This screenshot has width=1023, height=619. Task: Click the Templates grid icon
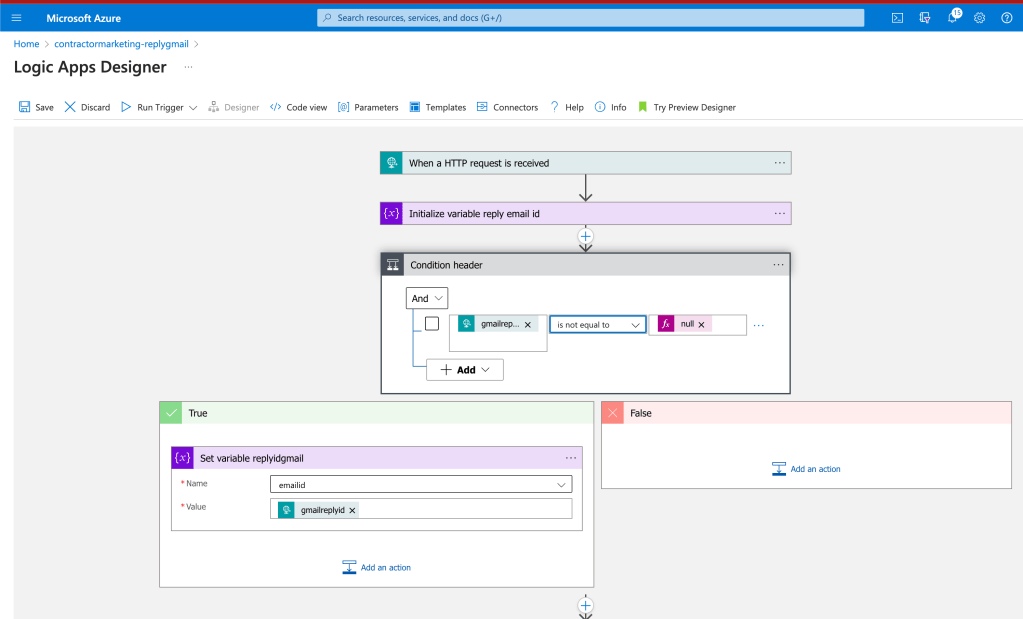tap(414, 107)
